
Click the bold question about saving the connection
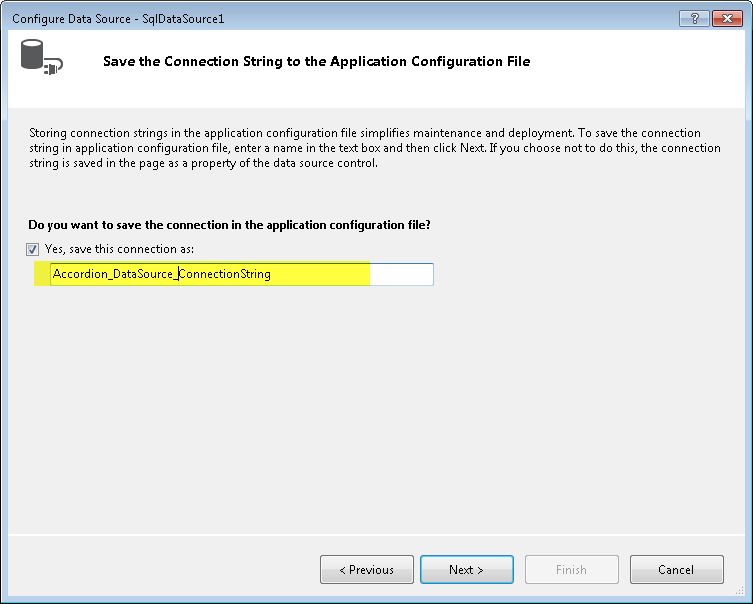click(236, 224)
